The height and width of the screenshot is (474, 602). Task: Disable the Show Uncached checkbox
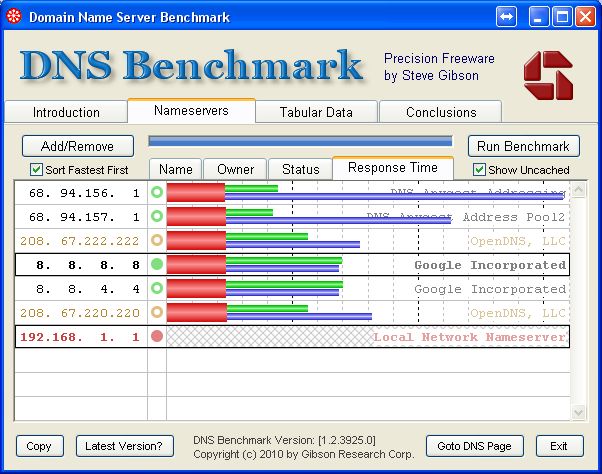coord(480,170)
